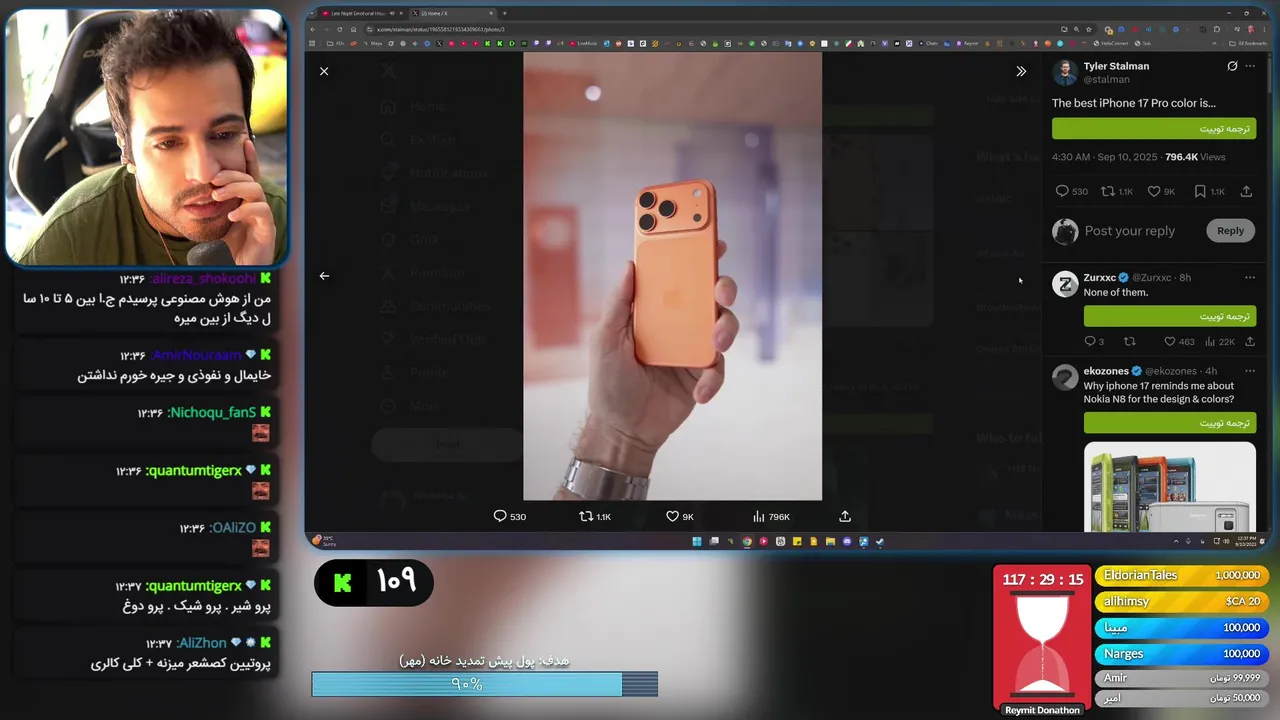Open a new browser tab
The image size is (1280, 720).
coord(504,13)
